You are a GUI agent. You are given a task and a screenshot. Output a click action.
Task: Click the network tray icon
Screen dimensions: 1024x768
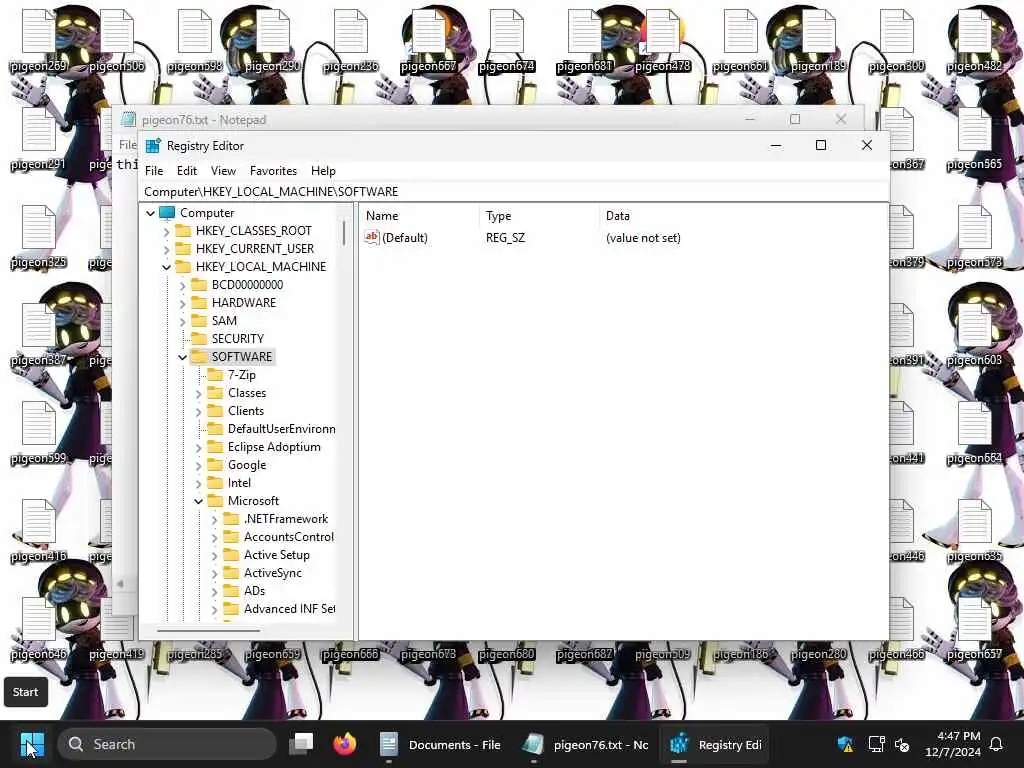click(876, 744)
